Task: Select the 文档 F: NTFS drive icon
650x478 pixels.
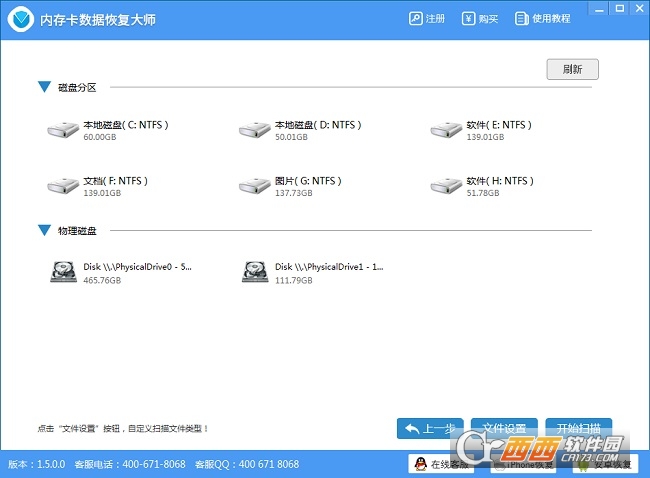Action: (x=63, y=186)
